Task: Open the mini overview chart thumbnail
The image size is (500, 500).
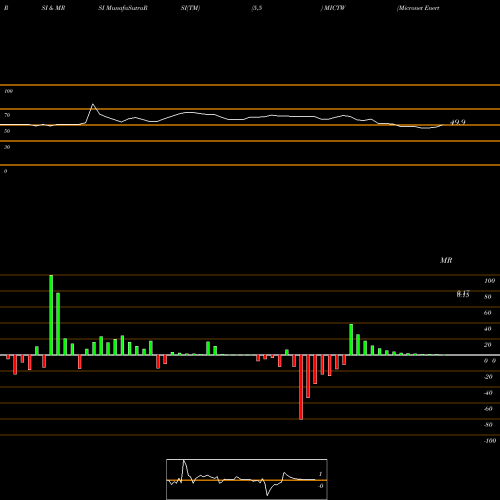Action: [x=247, y=479]
